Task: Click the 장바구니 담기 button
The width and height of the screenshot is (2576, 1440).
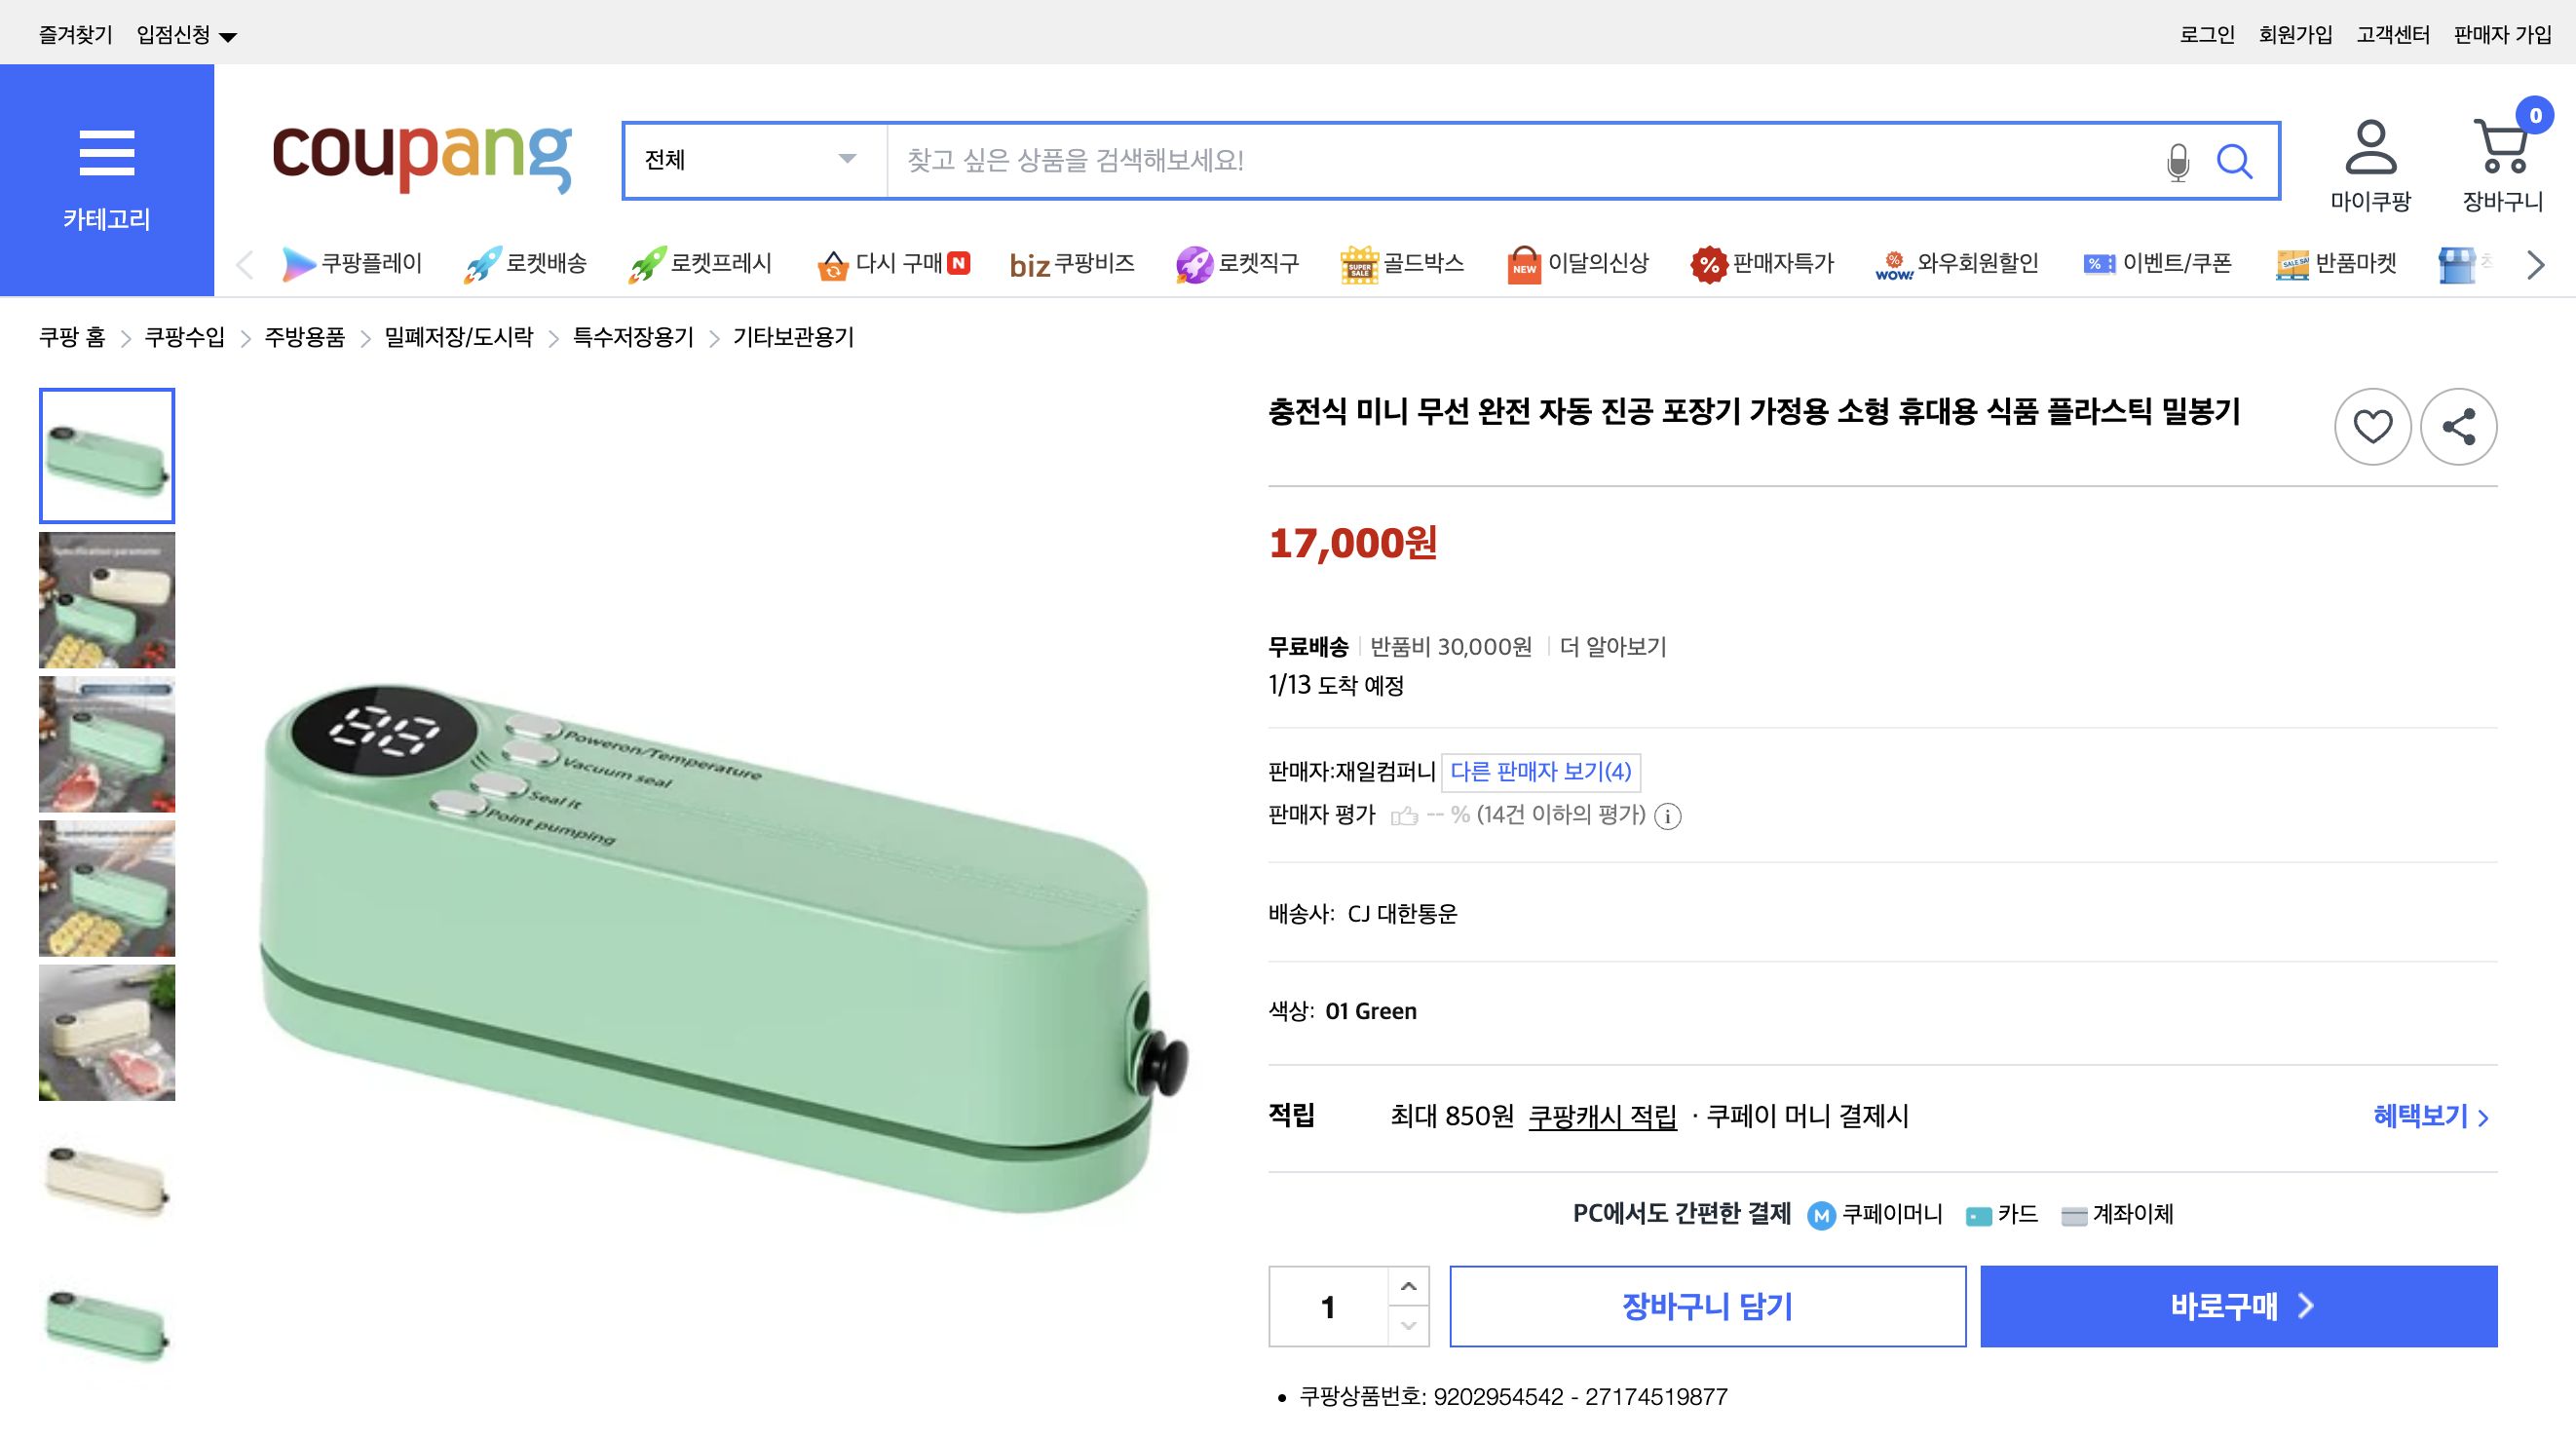Action: (1707, 1306)
